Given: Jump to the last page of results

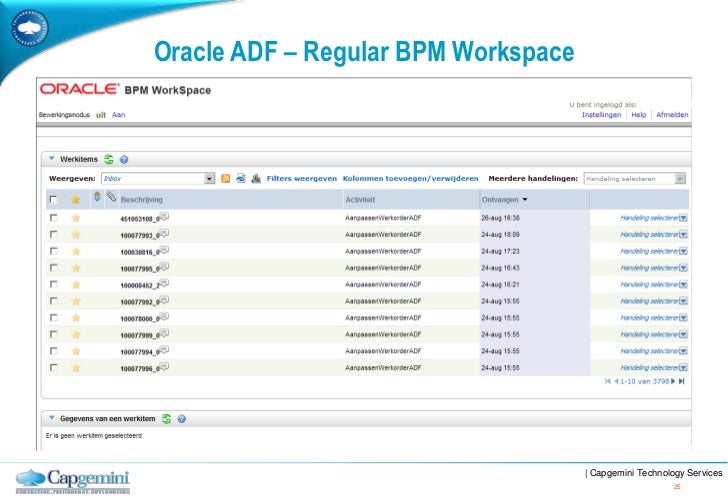Looking at the screenshot, I should point(682,381).
